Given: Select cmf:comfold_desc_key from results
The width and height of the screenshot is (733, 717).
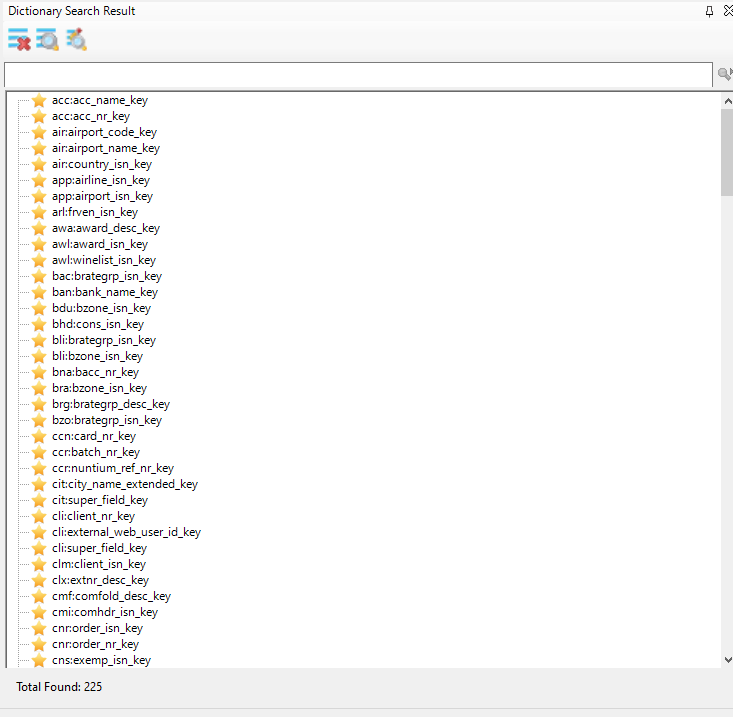Looking at the screenshot, I should (111, 596).
